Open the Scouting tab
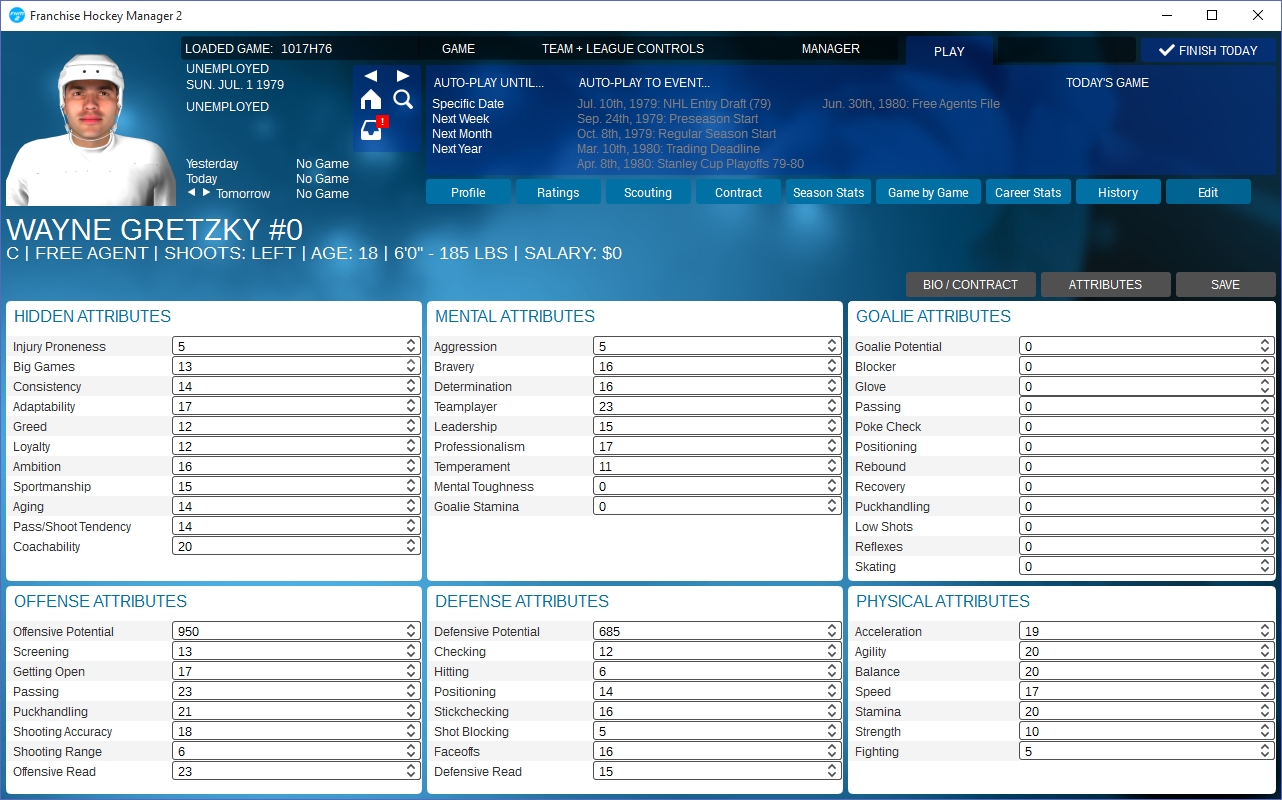Screen dimensions: 1282x800 click(x=648, y=192)
